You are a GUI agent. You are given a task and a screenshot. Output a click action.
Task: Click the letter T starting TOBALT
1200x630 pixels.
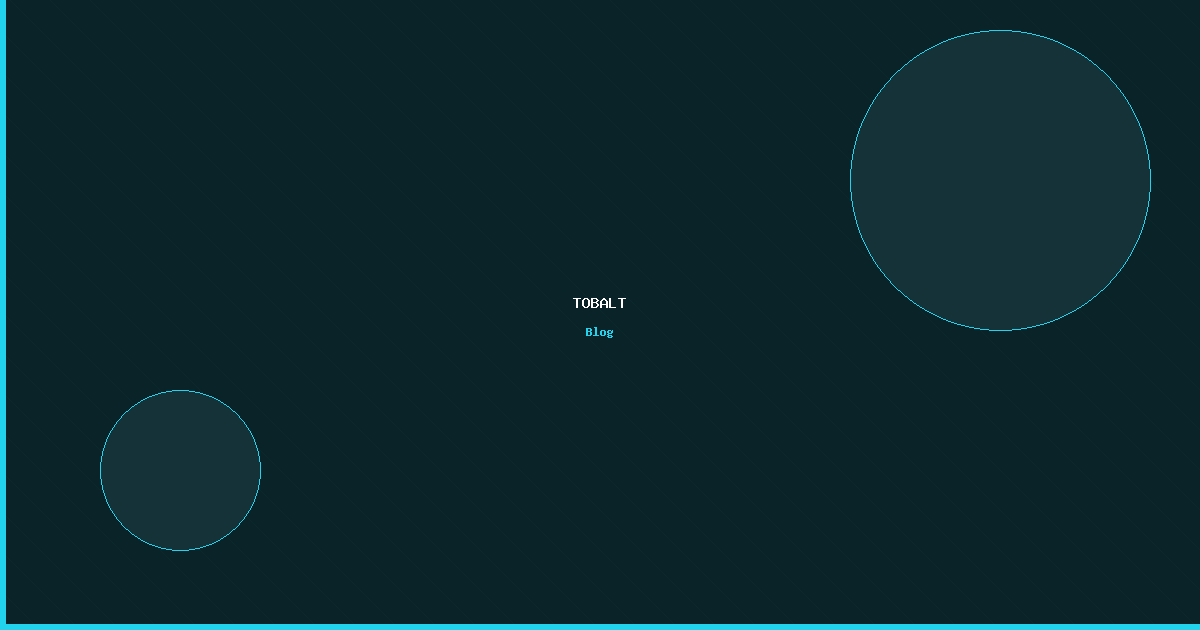(x=577, y=303)
